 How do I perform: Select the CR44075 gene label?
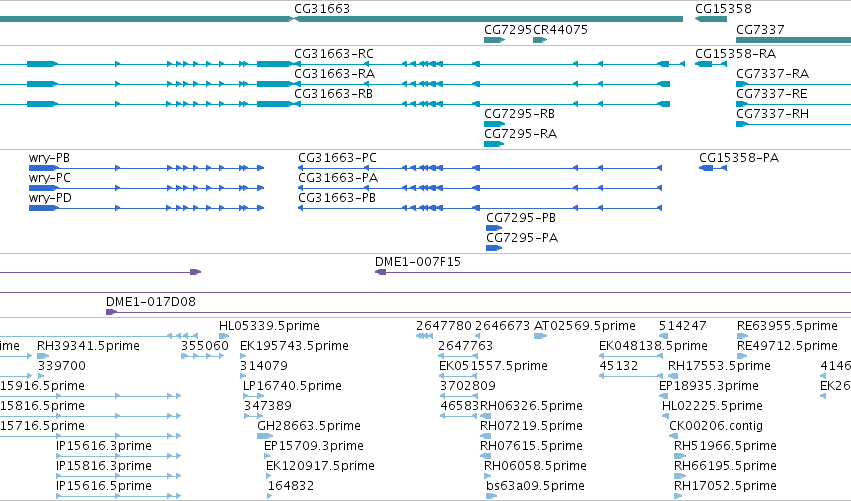point(560,30)
